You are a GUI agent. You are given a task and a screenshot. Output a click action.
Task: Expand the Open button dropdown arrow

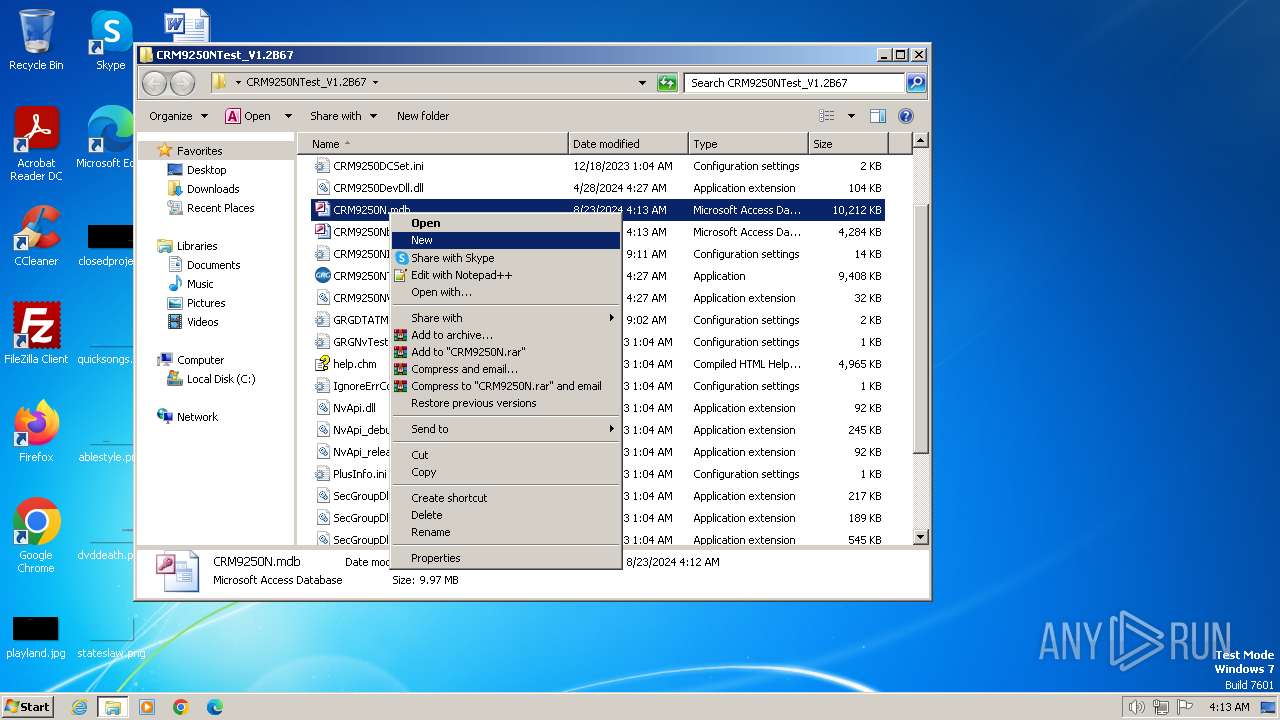[x=288, y=116]
